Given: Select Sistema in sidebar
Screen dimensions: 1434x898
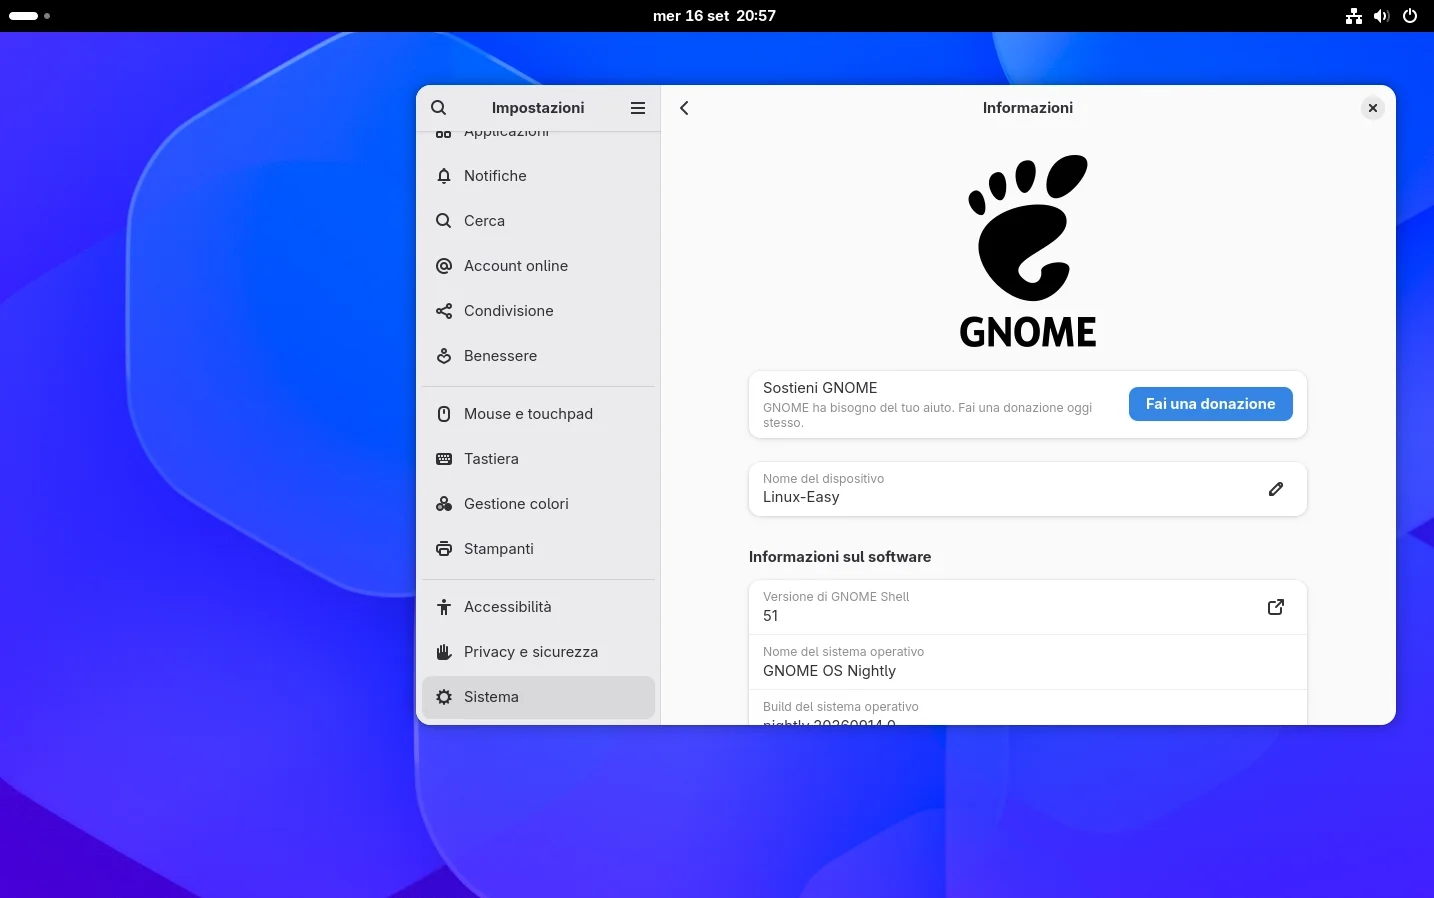Looking at the screenshot, I should point(539,697).
